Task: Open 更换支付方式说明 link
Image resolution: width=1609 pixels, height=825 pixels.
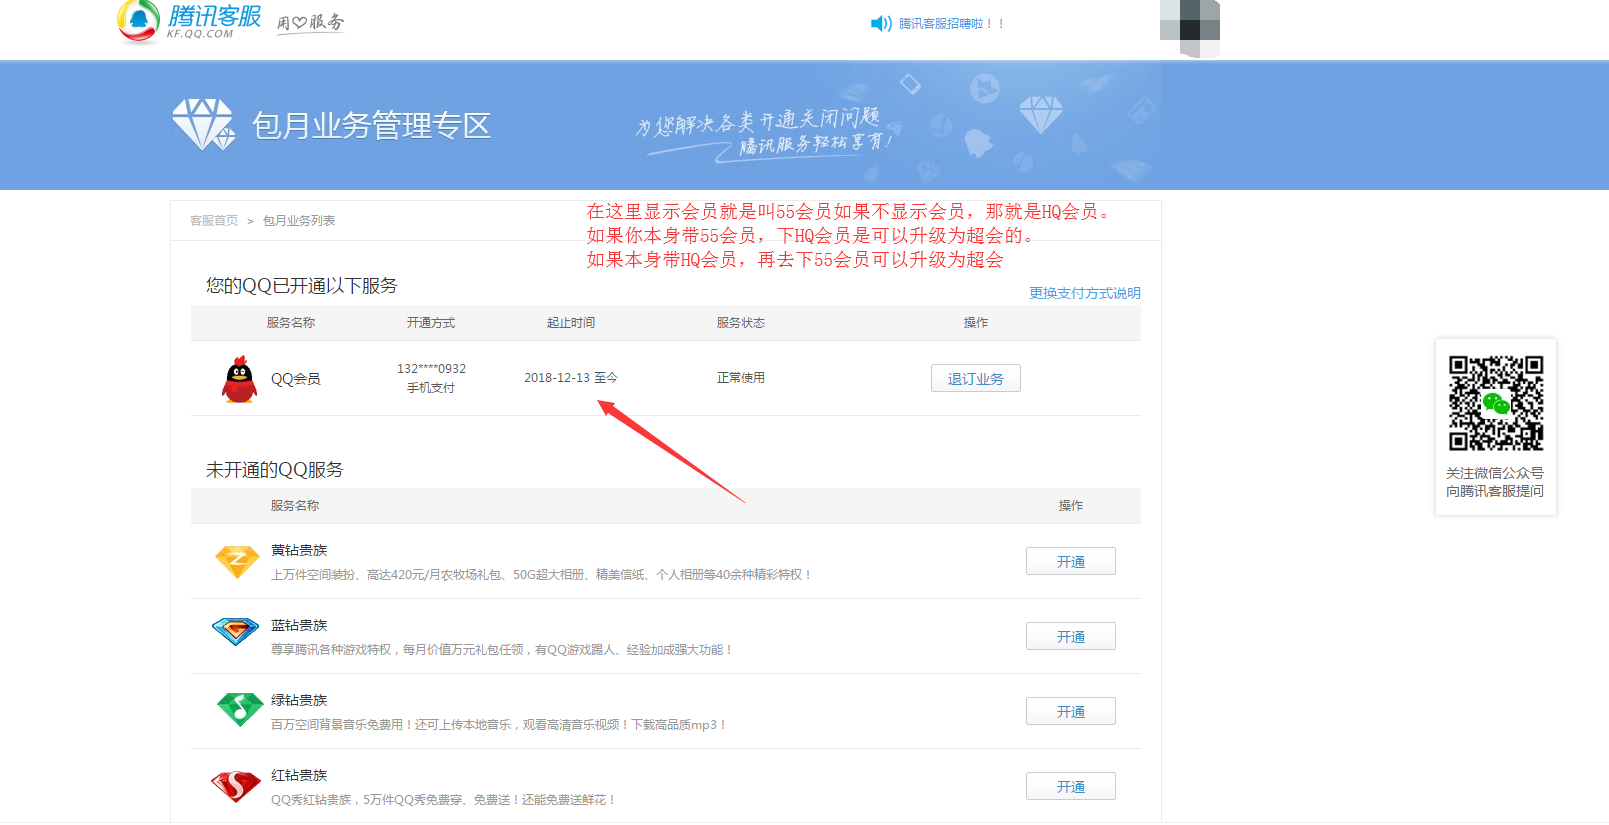Action: click(x=1085, y=293)
